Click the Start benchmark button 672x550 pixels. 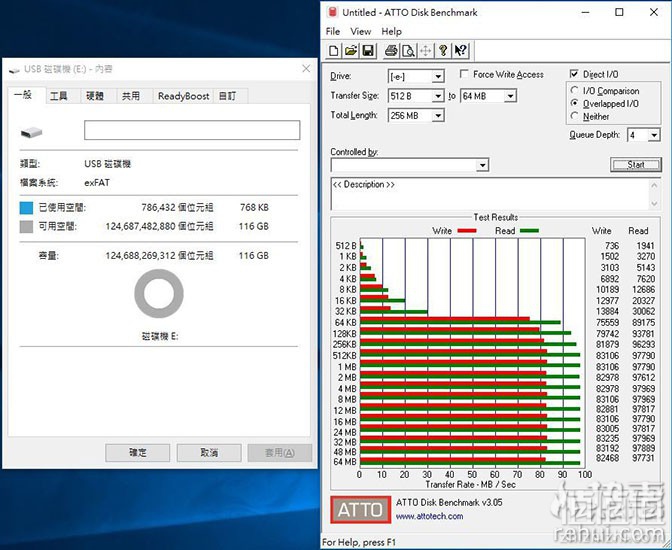coord(636,165)
